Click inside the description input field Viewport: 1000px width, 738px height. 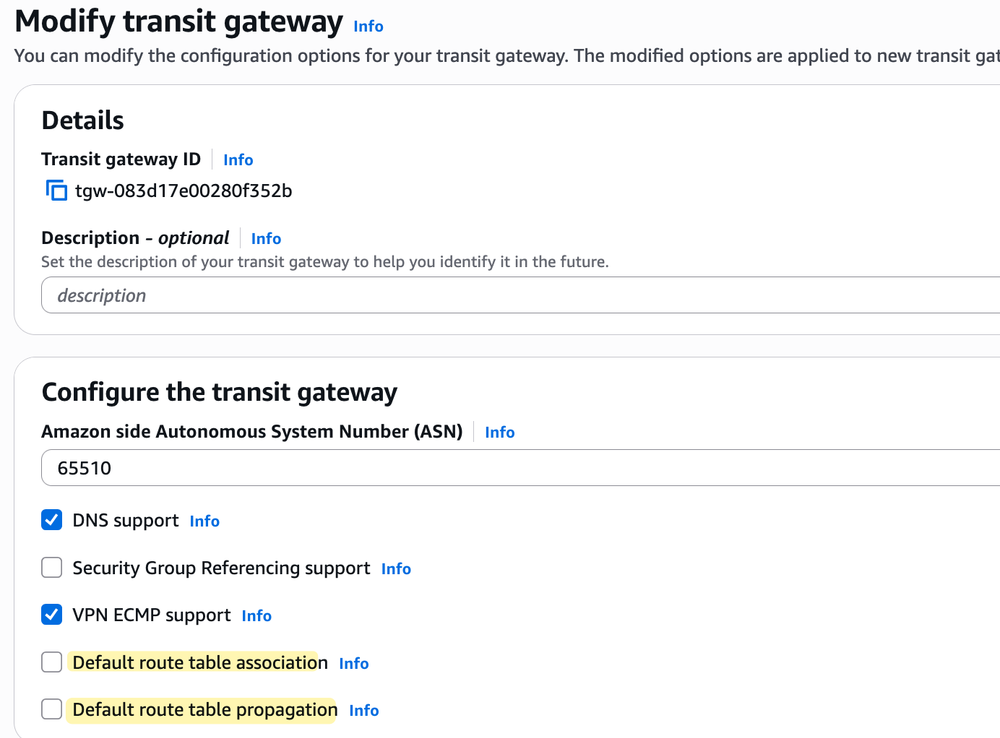(400, 295)
